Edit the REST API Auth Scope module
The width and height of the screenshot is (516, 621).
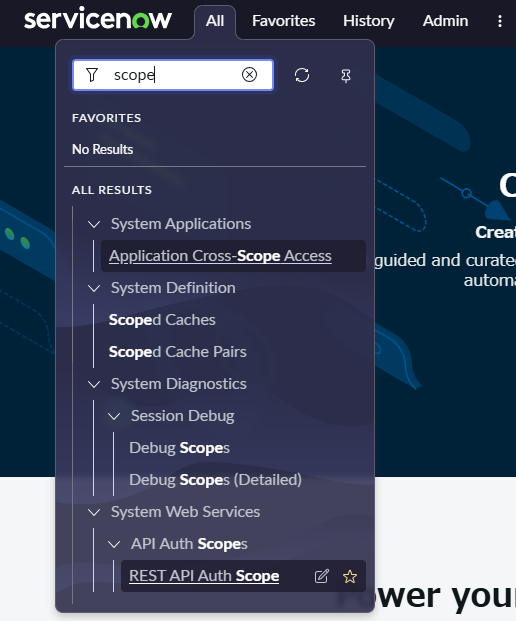(322, 576)
